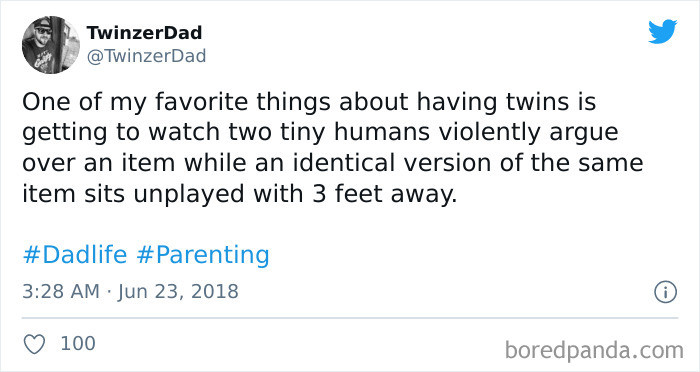
Task: Click the divider line above likes
Action: (x=350, y=318)
